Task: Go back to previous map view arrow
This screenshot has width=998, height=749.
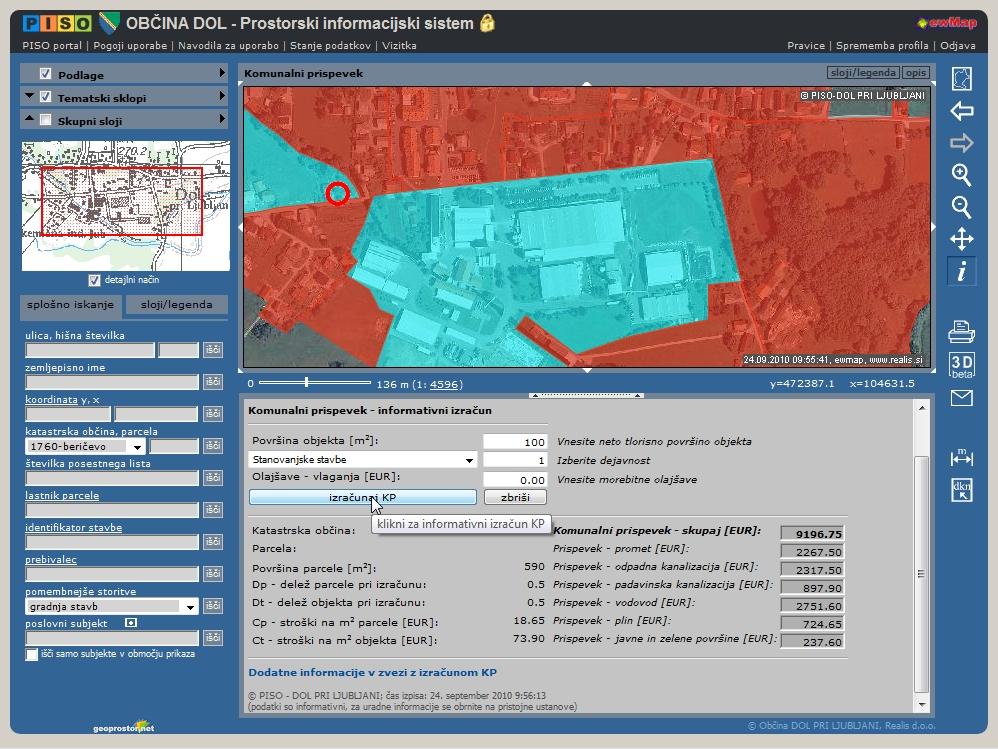Action: [x=961, y=111]
